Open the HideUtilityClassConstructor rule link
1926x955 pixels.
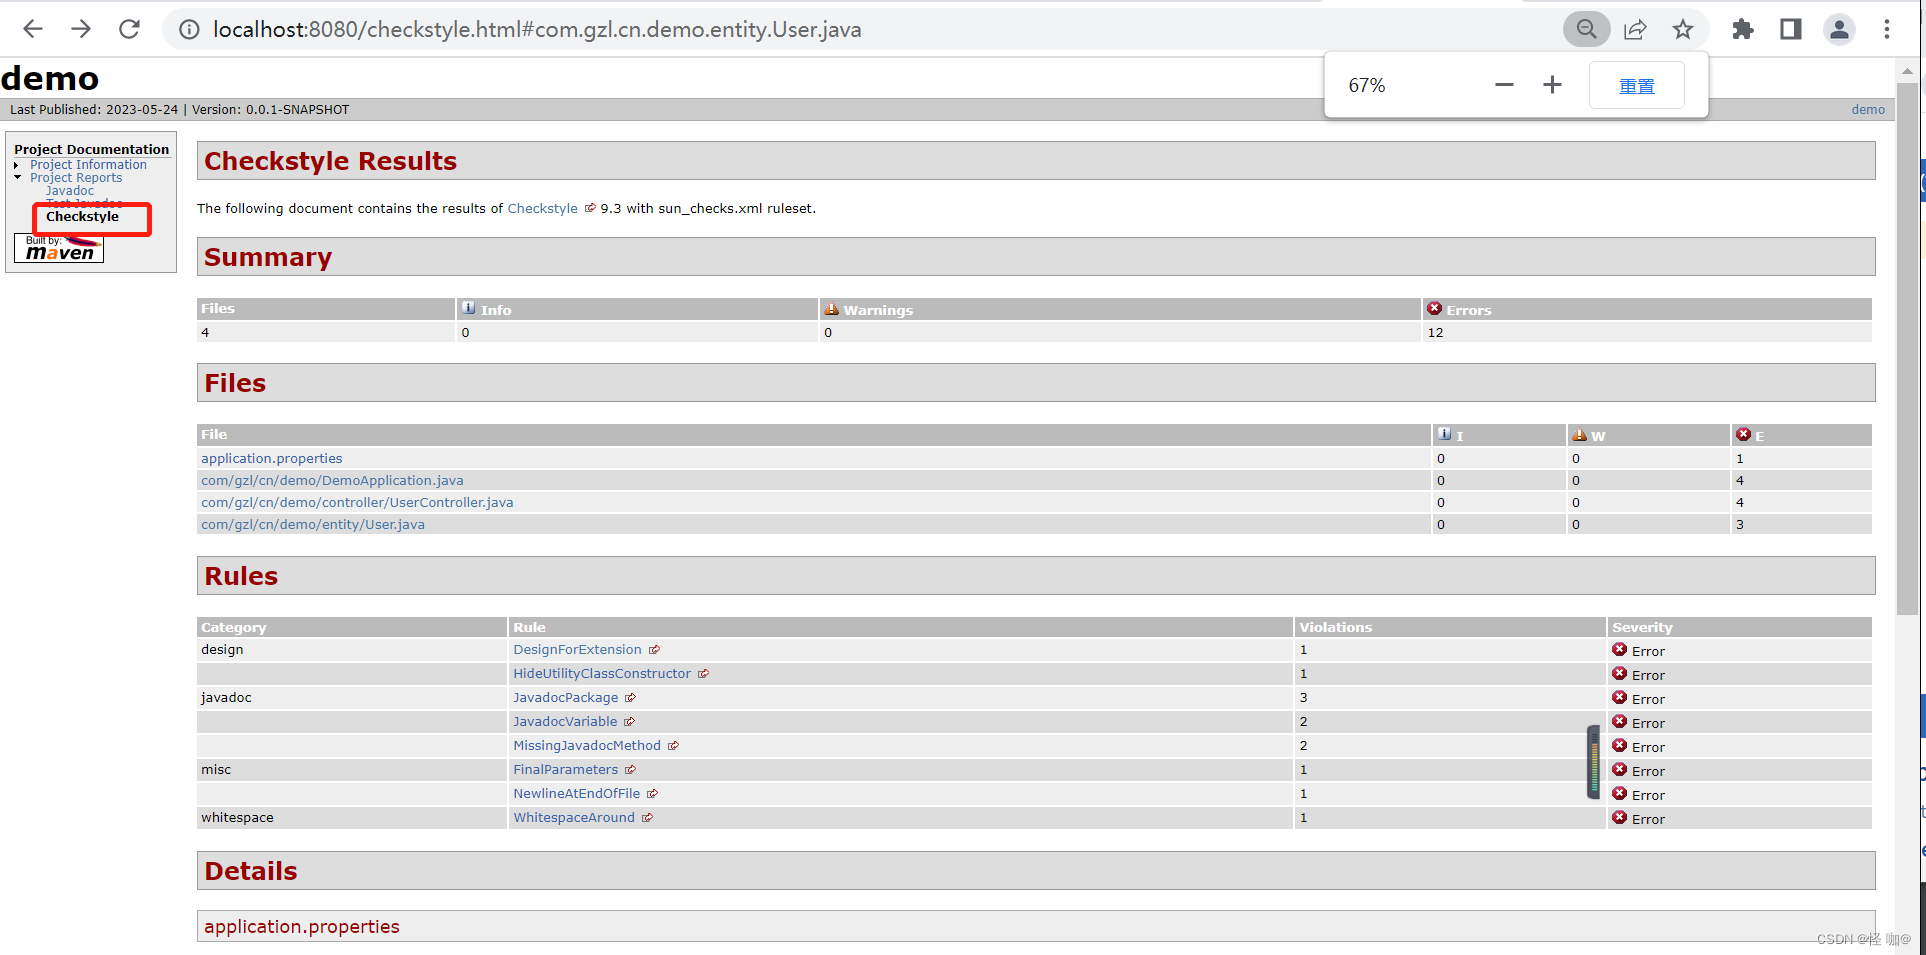602,674
